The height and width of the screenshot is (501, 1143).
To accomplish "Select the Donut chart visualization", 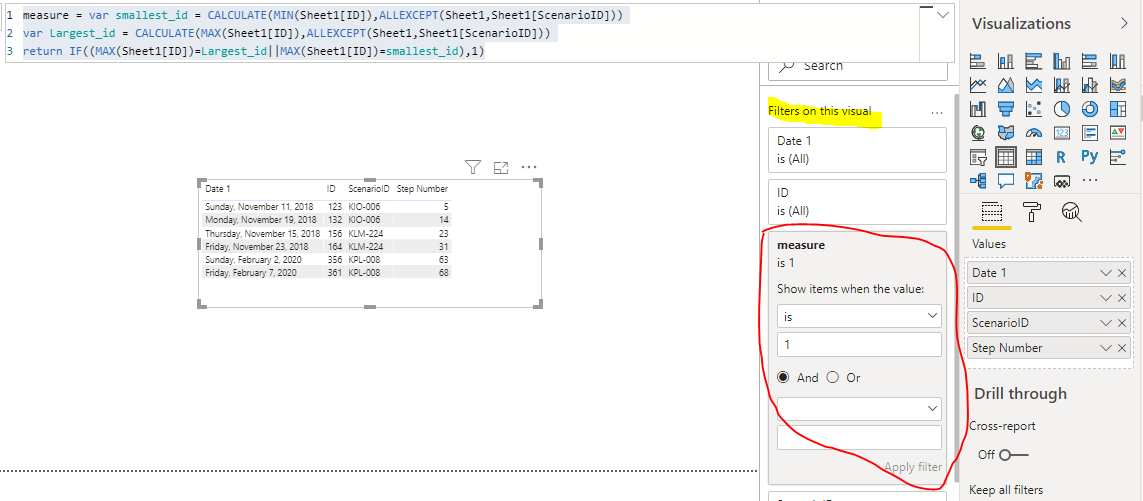I will [1090, 109].
